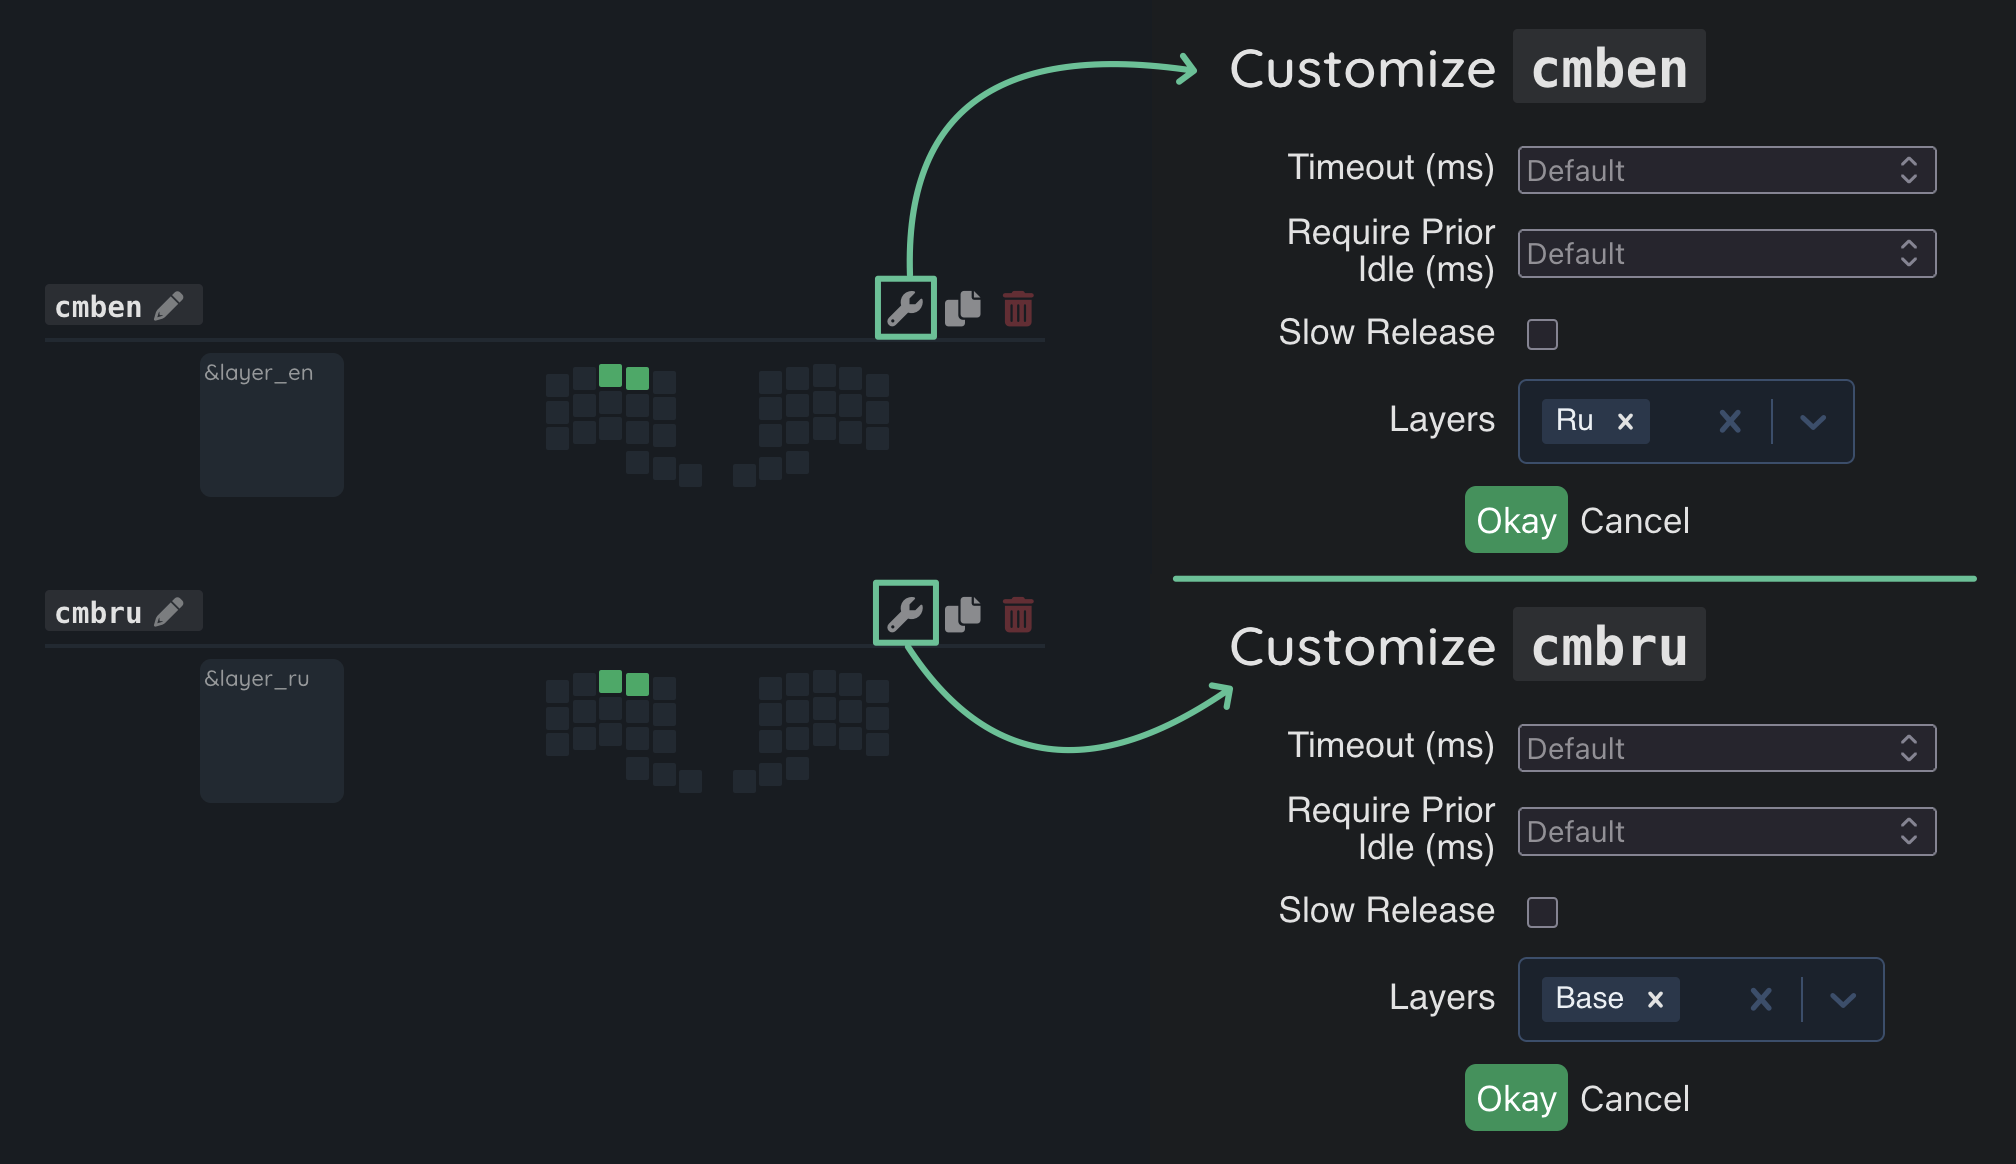Delete the cmben combo with trash icon

click(x=1018, y=308)
